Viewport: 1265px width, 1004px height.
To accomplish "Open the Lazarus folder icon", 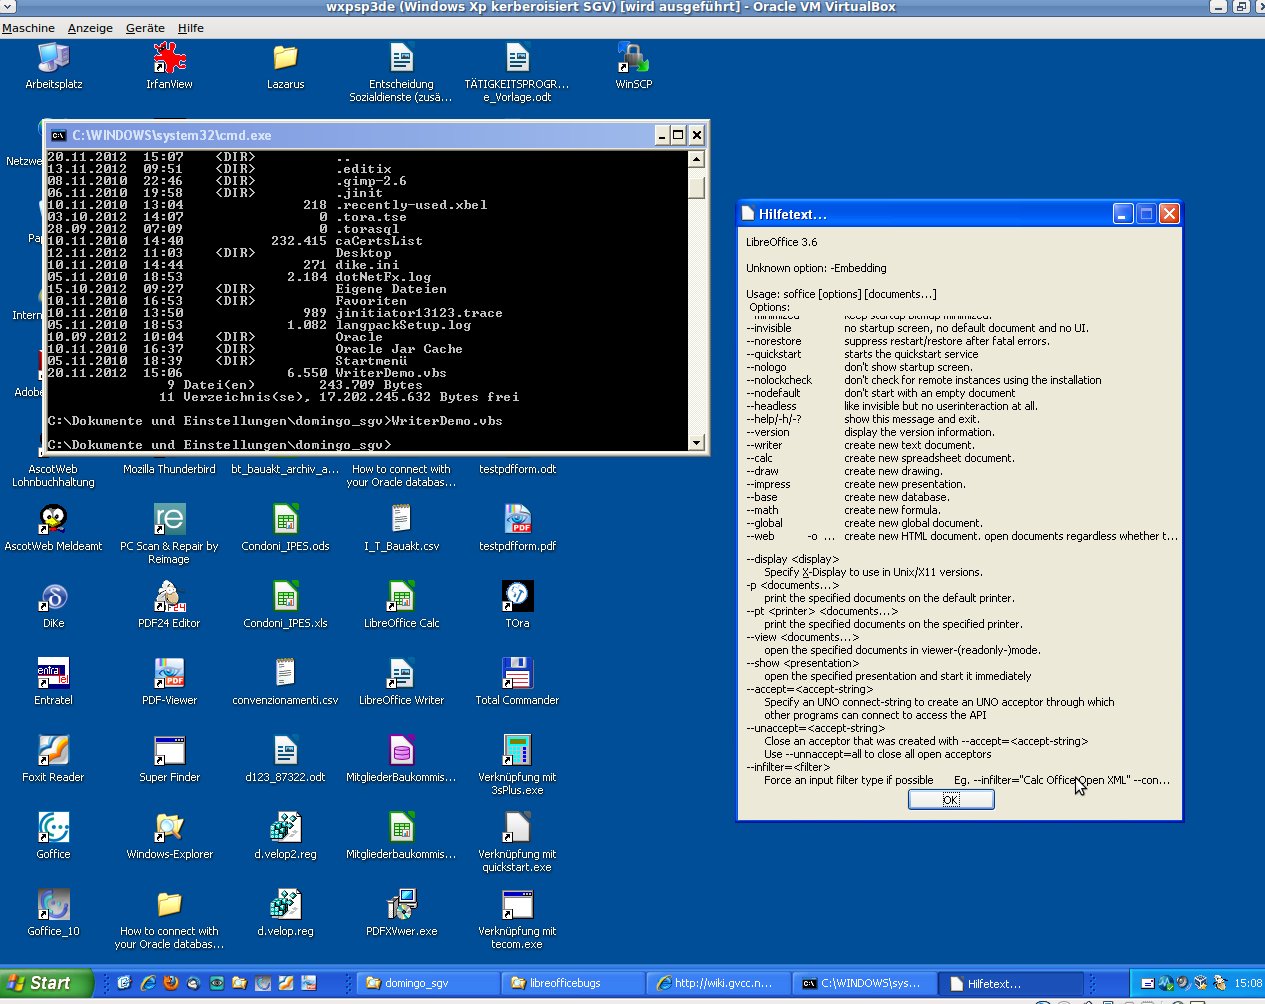I will point(285,60).
